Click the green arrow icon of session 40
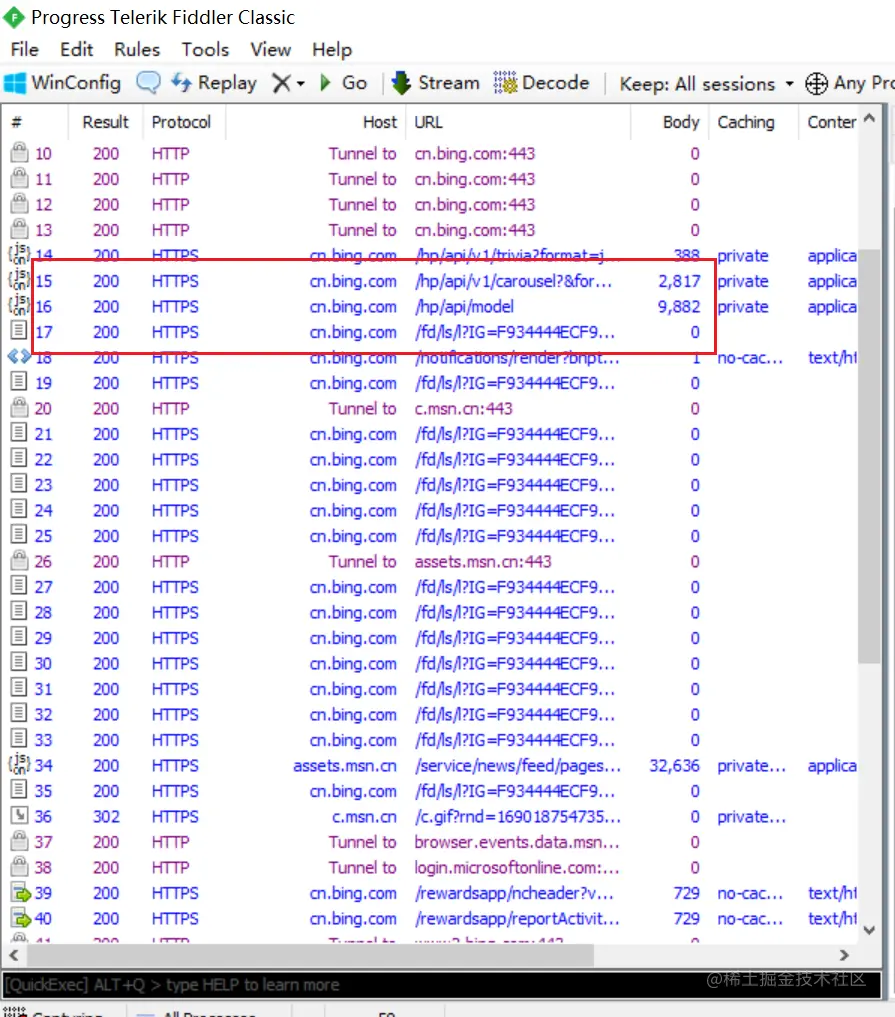Viewport: 895px width, 1017px height. (21, 918)
